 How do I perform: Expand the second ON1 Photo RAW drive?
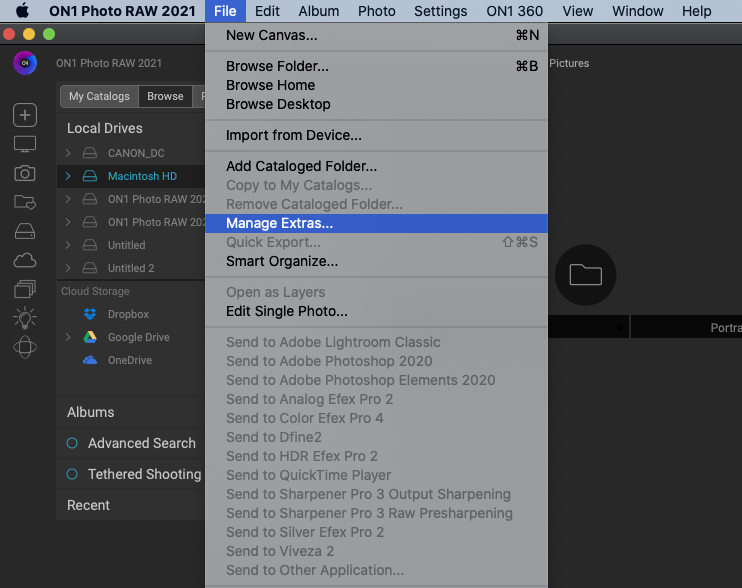point(68,222)
